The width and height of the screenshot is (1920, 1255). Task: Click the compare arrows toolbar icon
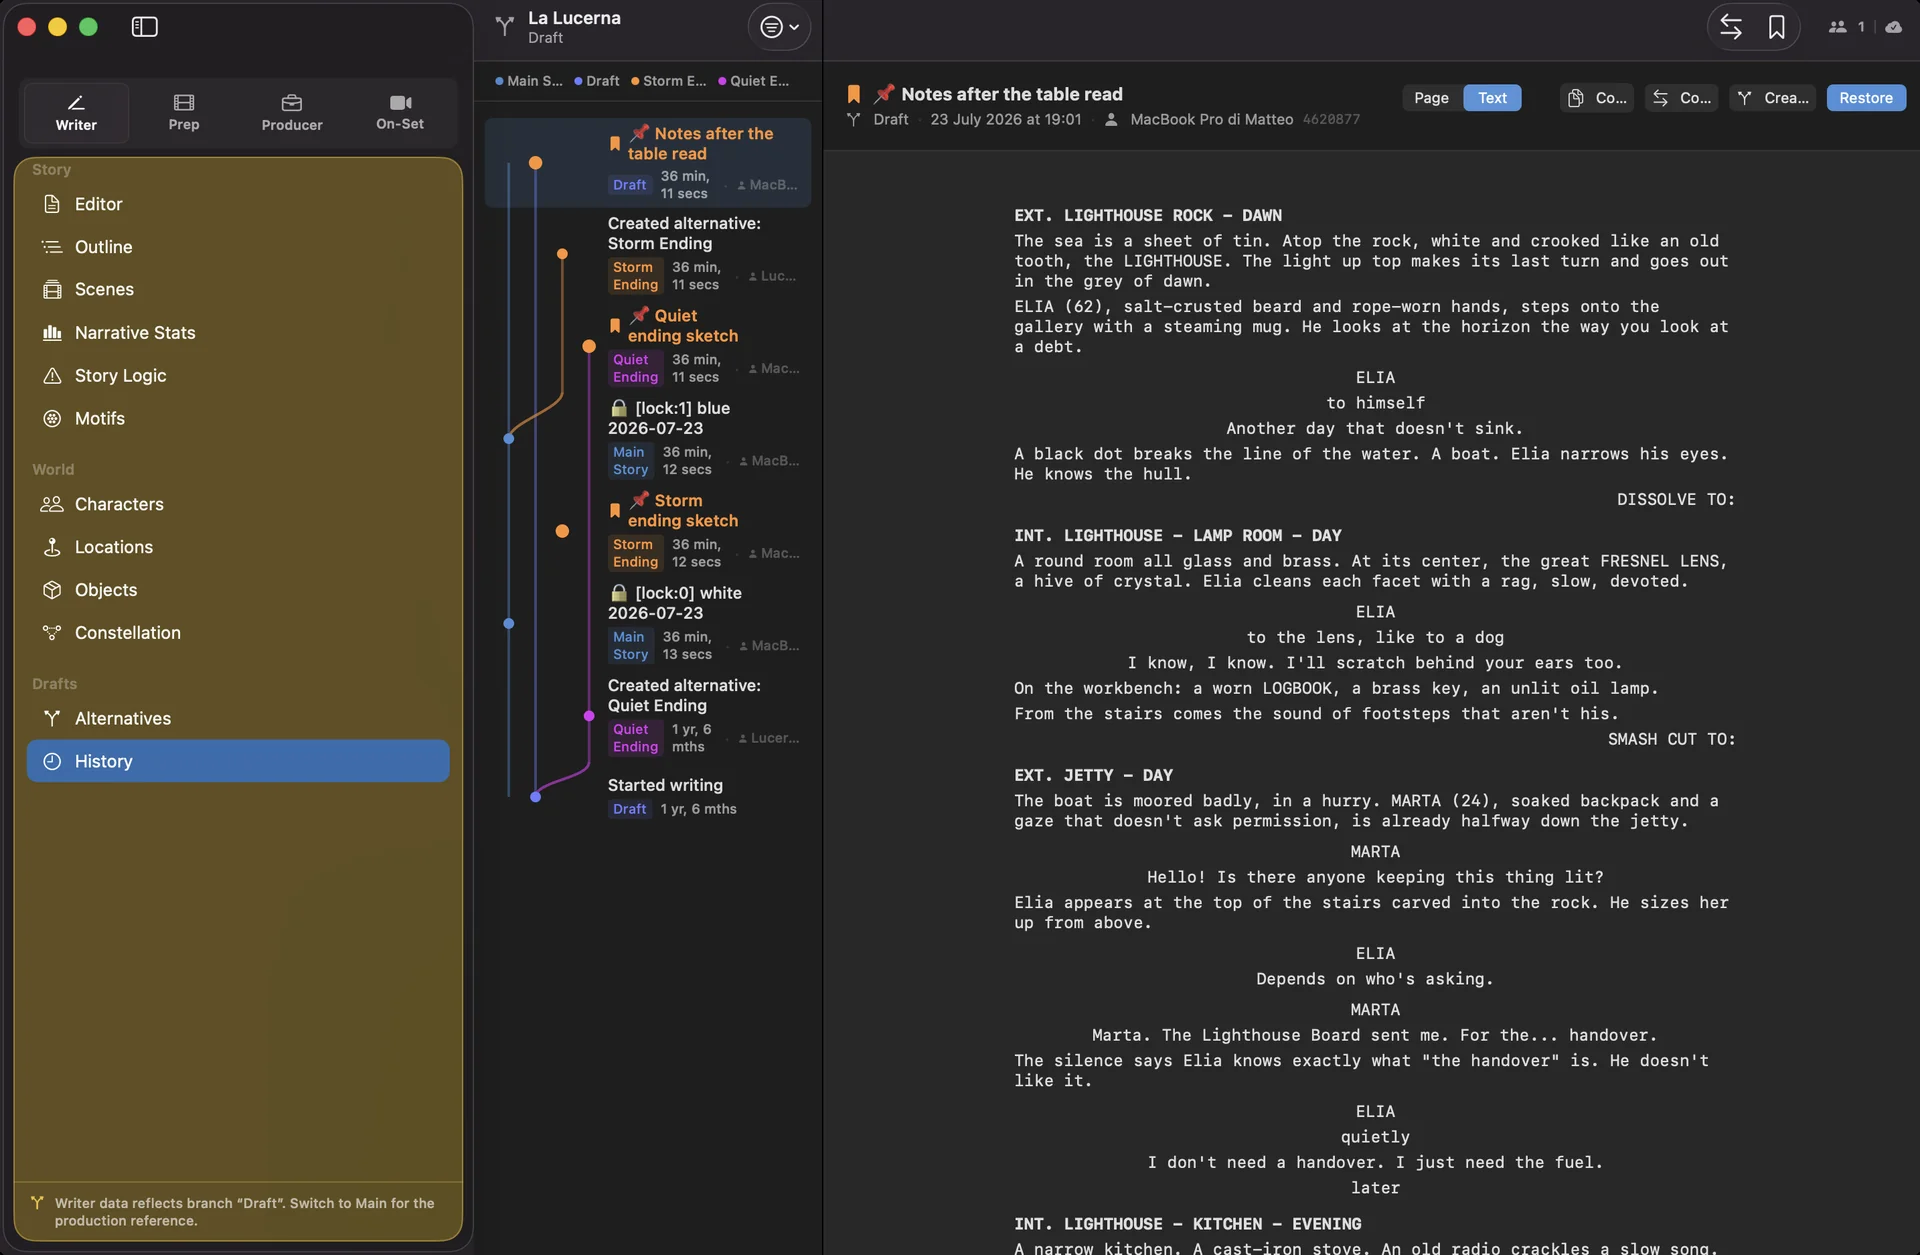point(1731,27)
